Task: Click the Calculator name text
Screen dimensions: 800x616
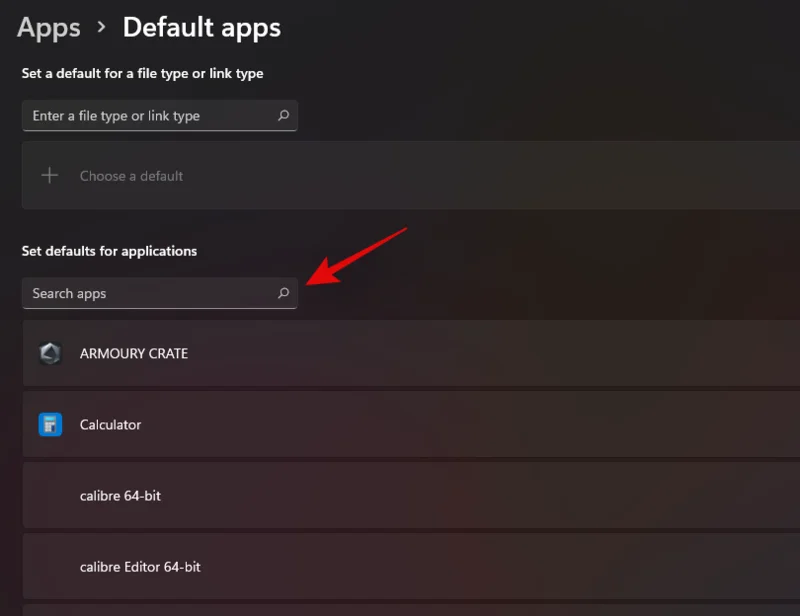Action: coord(110,424)
